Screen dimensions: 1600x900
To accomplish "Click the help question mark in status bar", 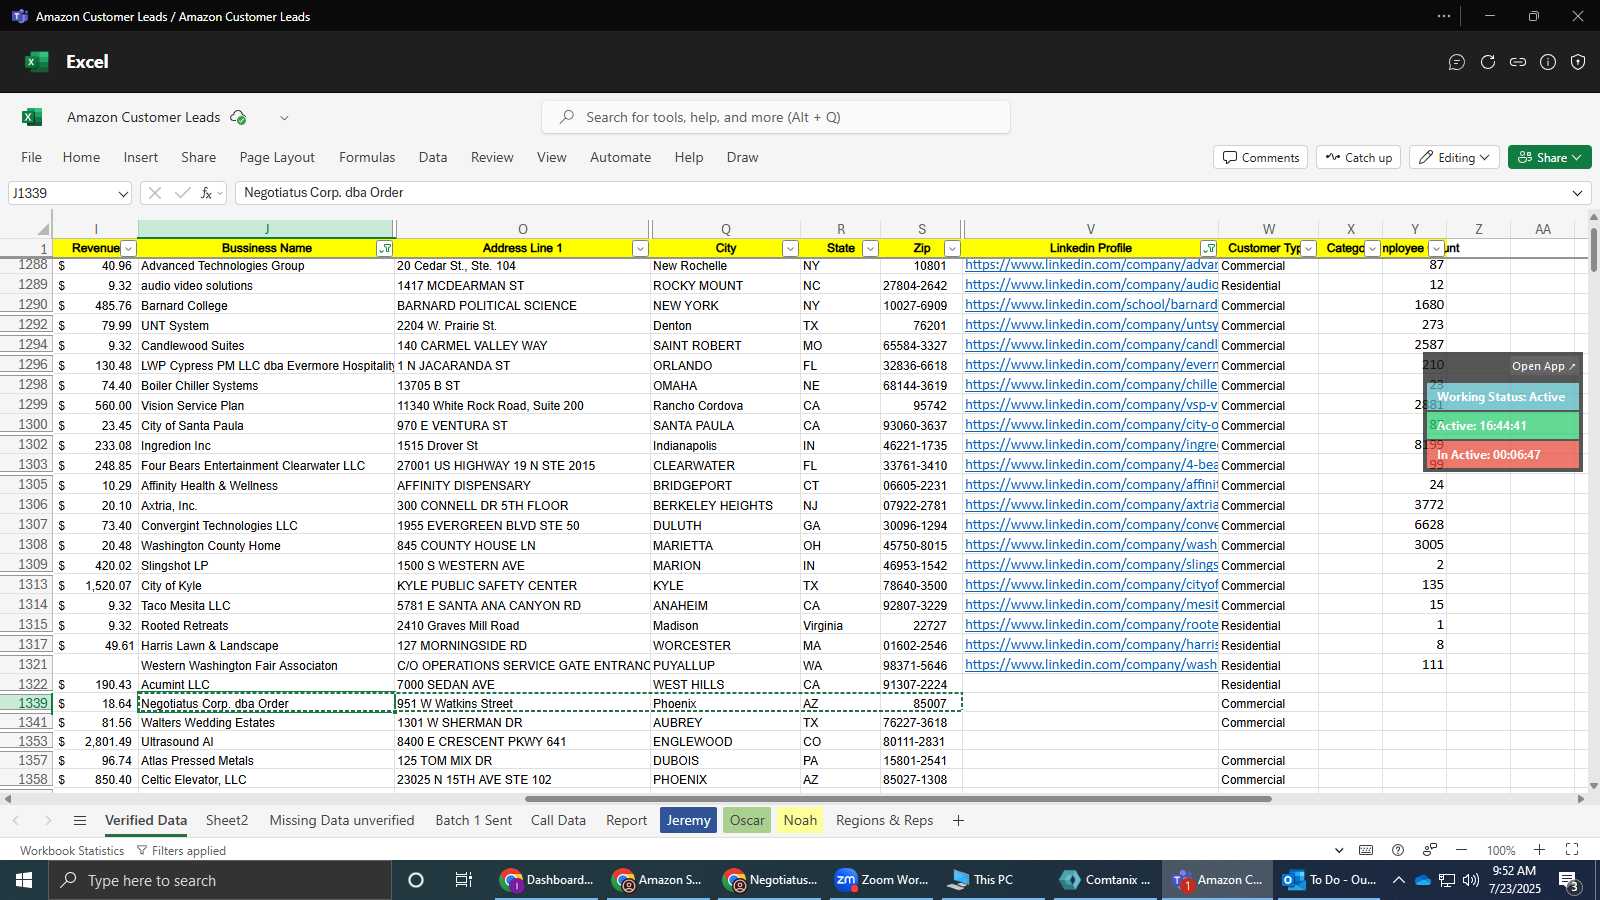I will point(1398,850).
